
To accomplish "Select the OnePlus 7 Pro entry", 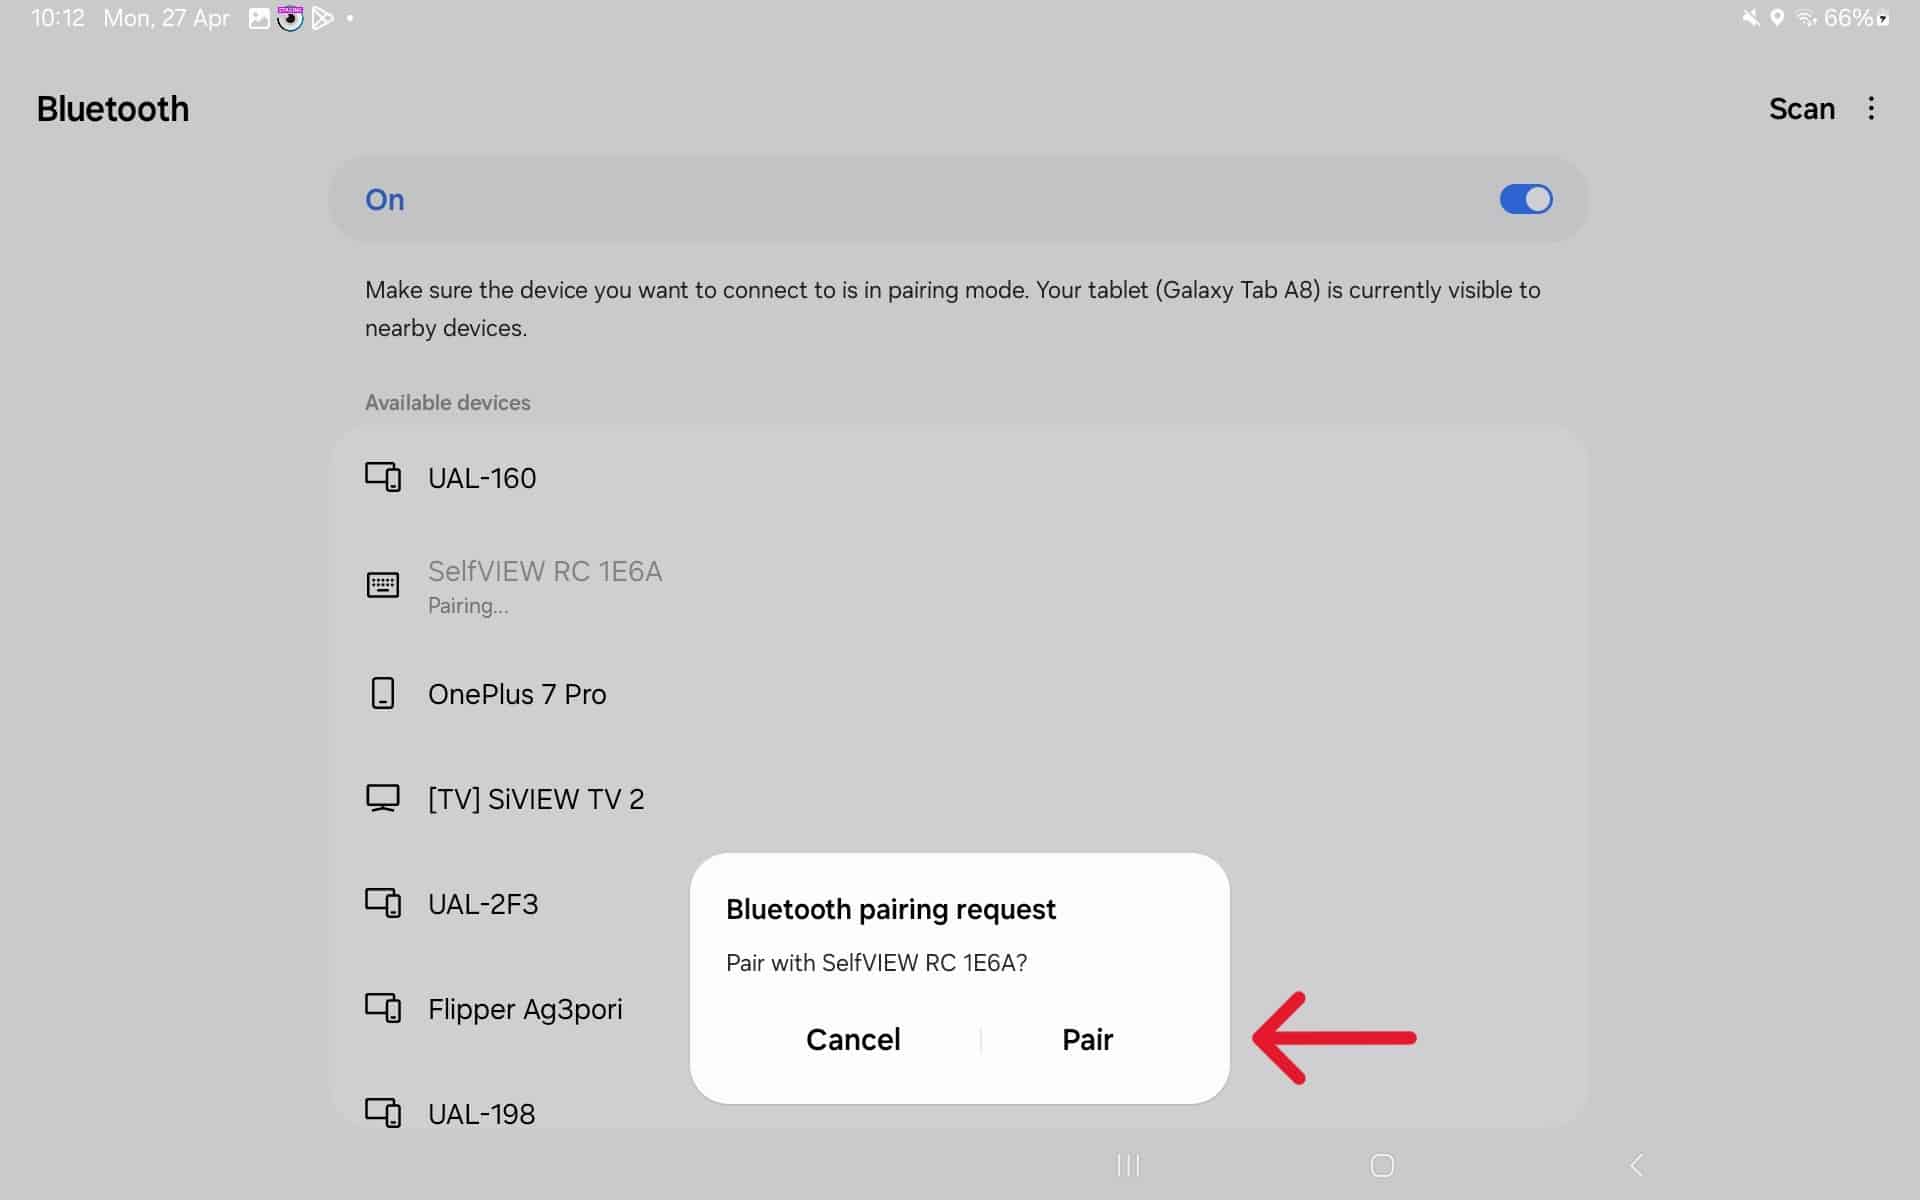I will point(517,694).
